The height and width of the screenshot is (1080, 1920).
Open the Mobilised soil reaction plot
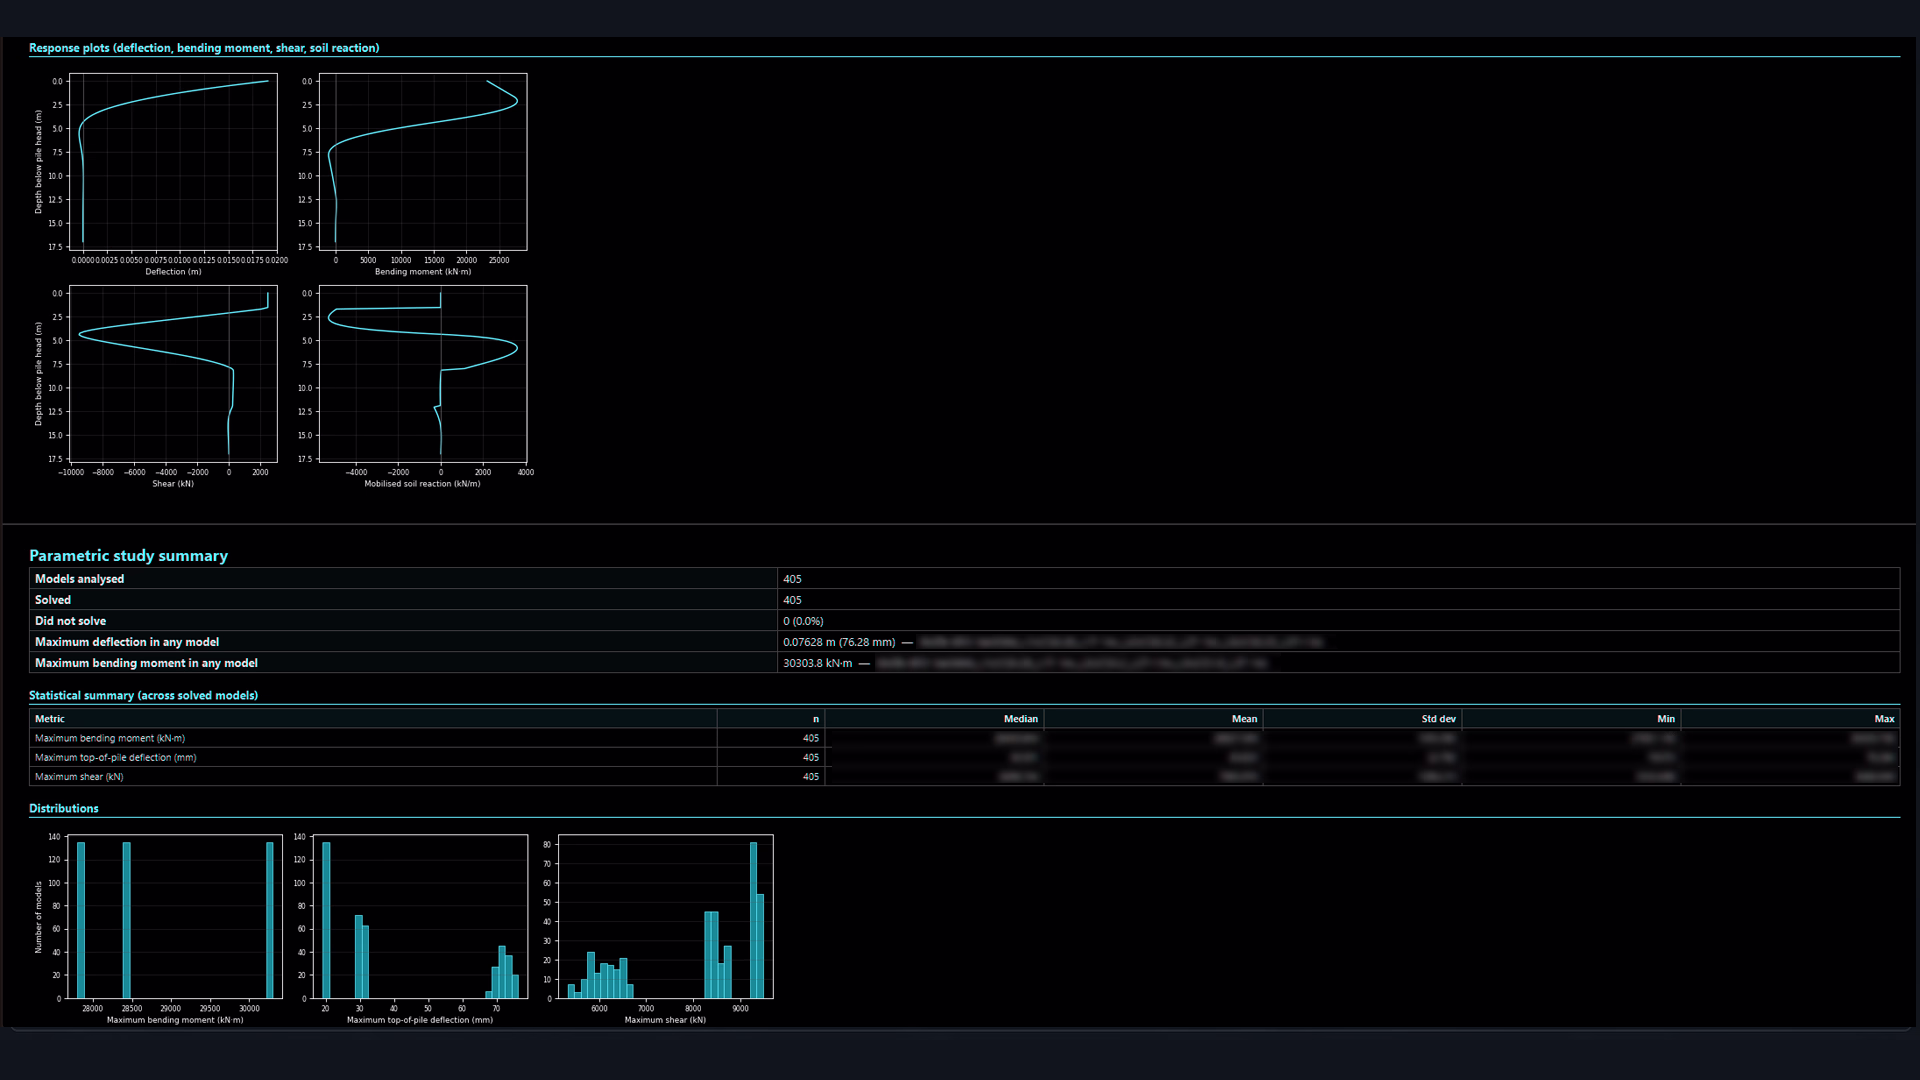coord(423,374)
